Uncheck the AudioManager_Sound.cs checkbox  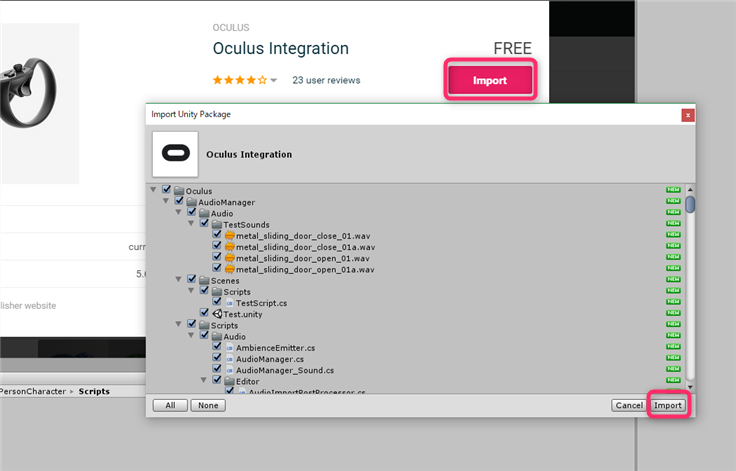217,369
